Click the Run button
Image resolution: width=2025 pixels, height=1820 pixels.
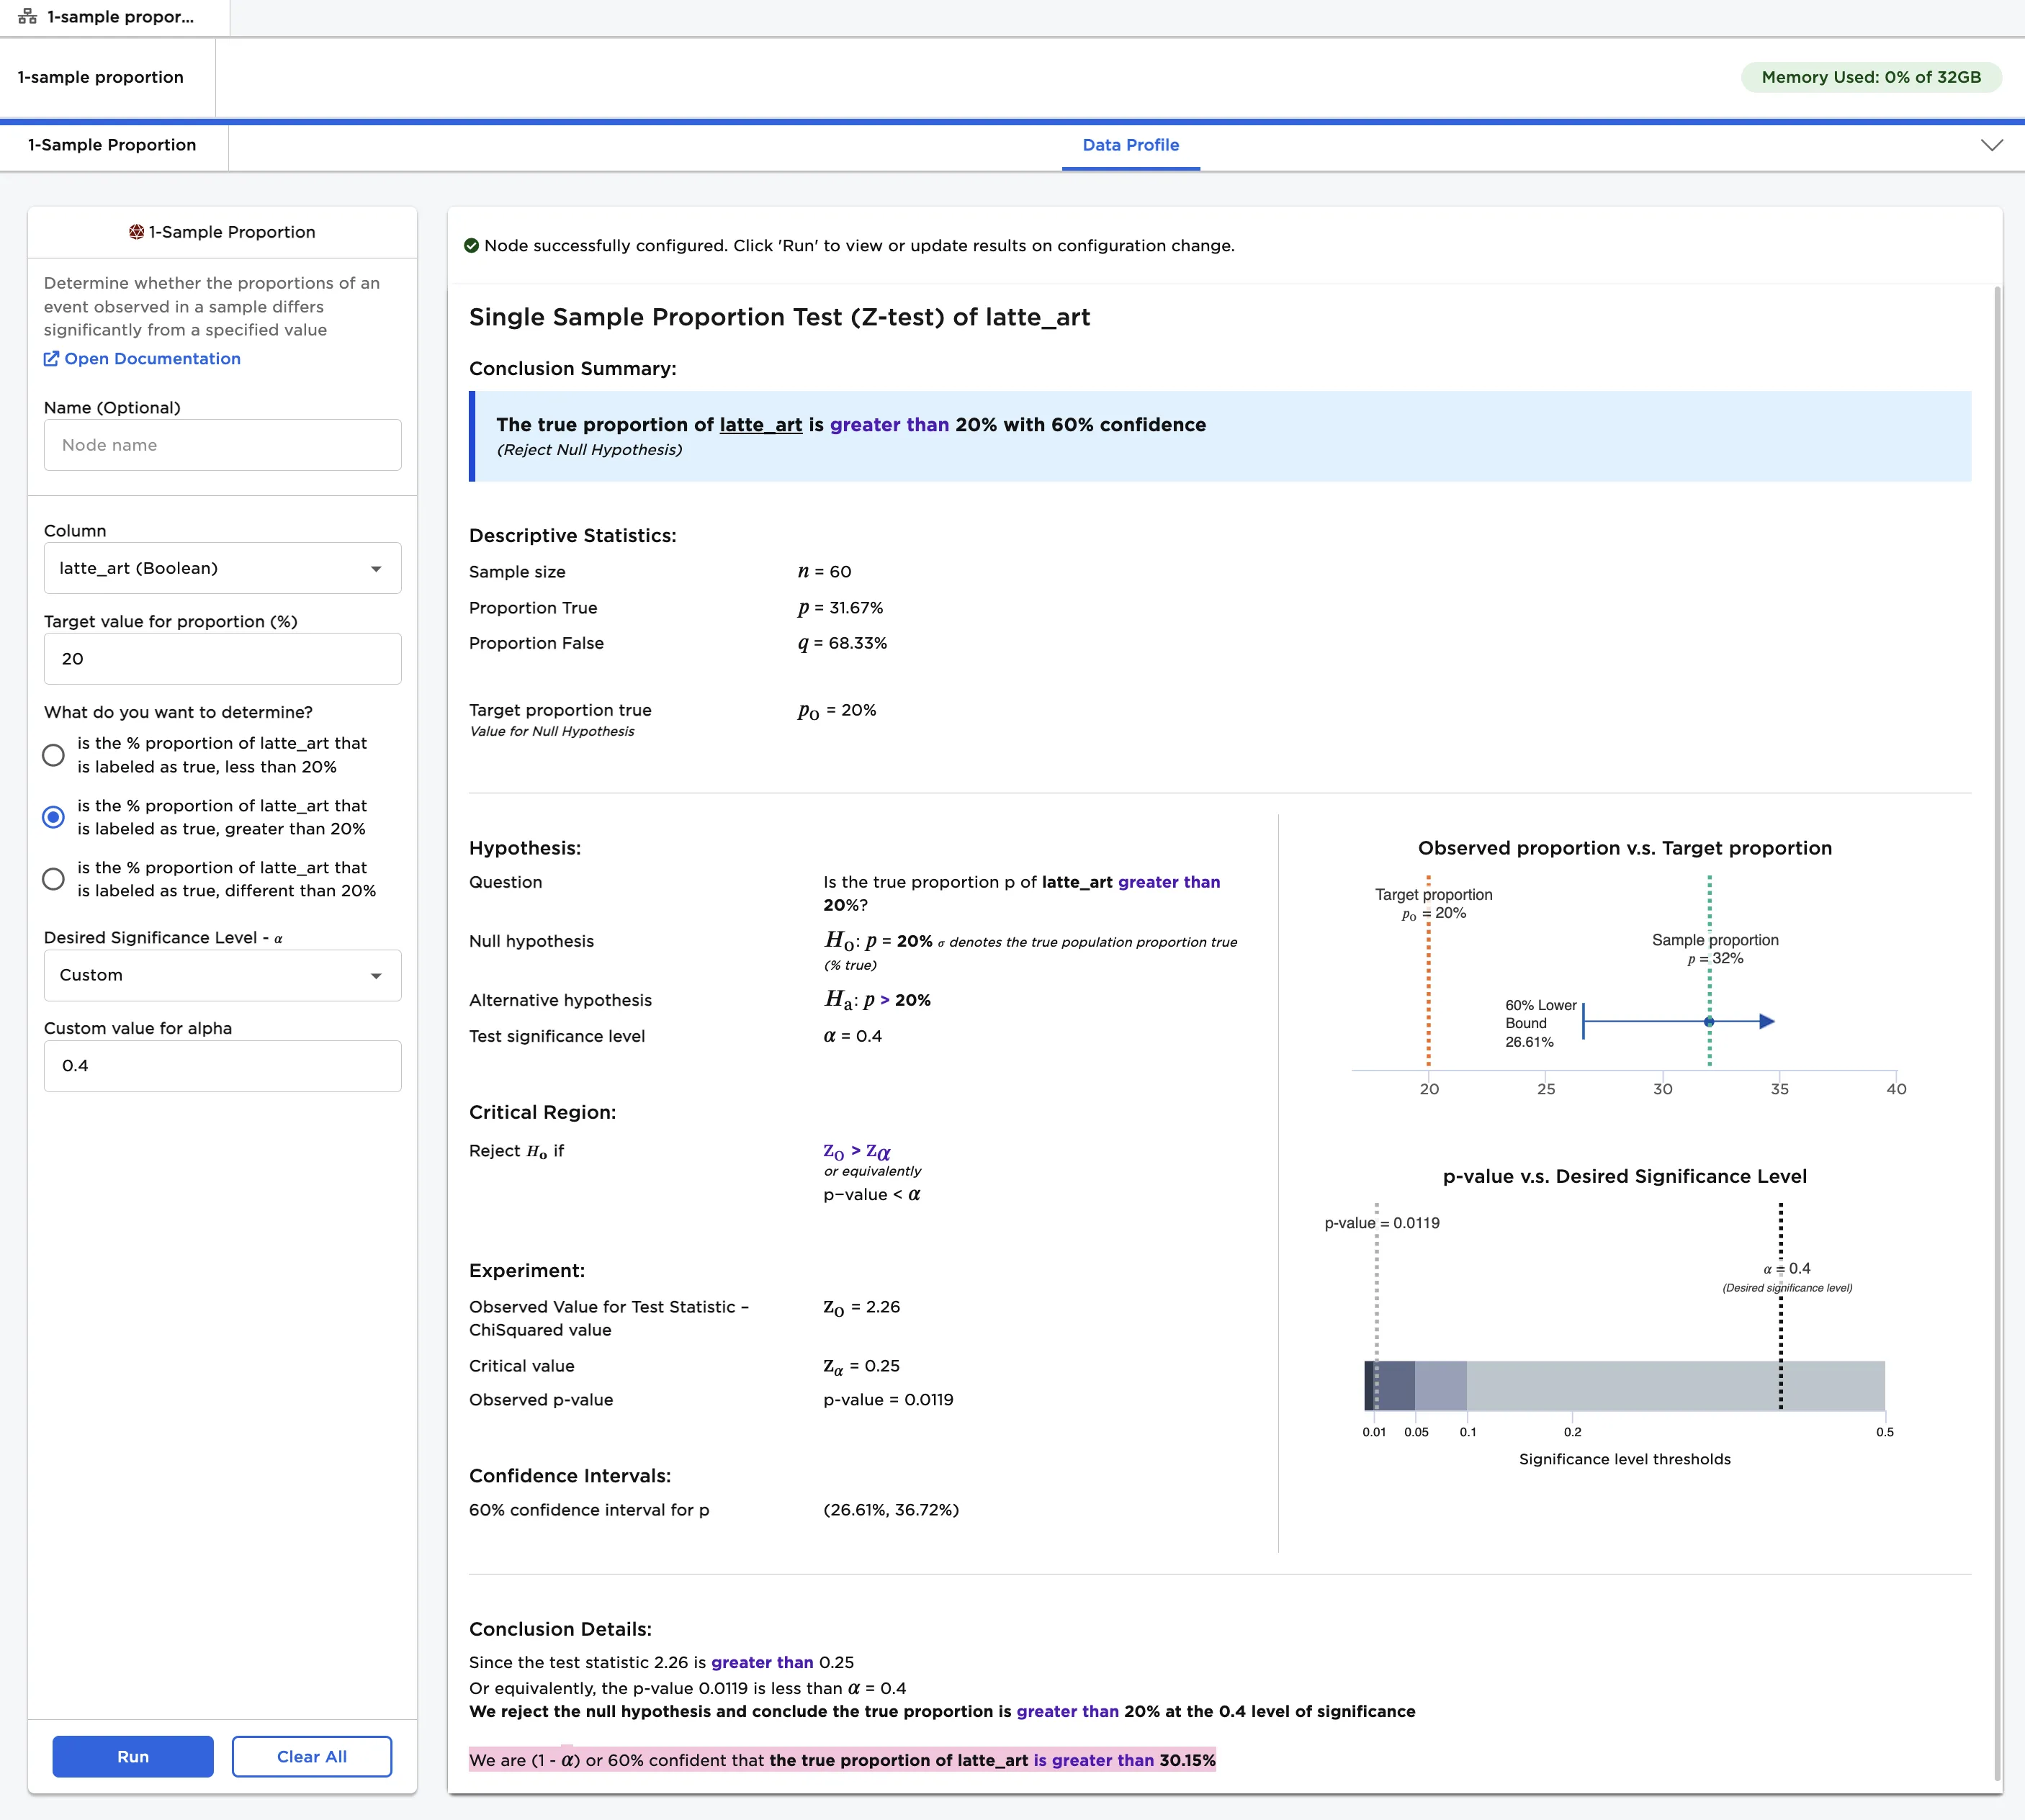click(x=132, y=1756)
